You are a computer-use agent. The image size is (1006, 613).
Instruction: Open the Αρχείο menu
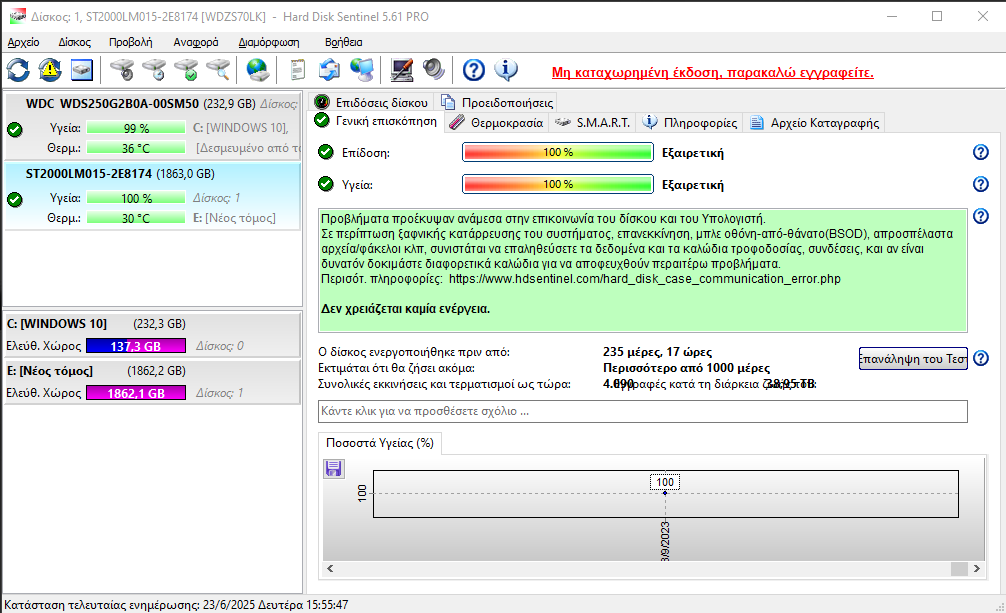click(x=24, y=42)
